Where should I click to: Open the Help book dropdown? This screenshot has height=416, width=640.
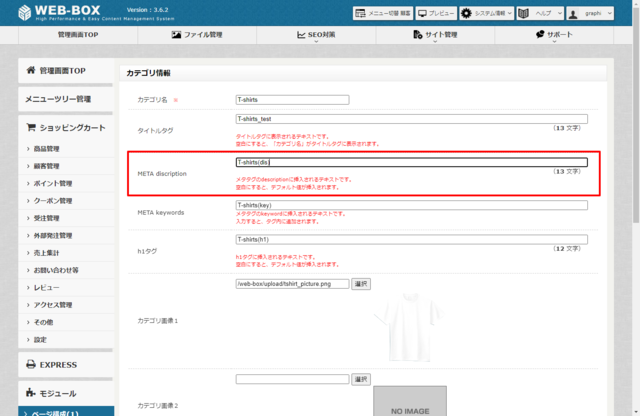pos(540,13)
